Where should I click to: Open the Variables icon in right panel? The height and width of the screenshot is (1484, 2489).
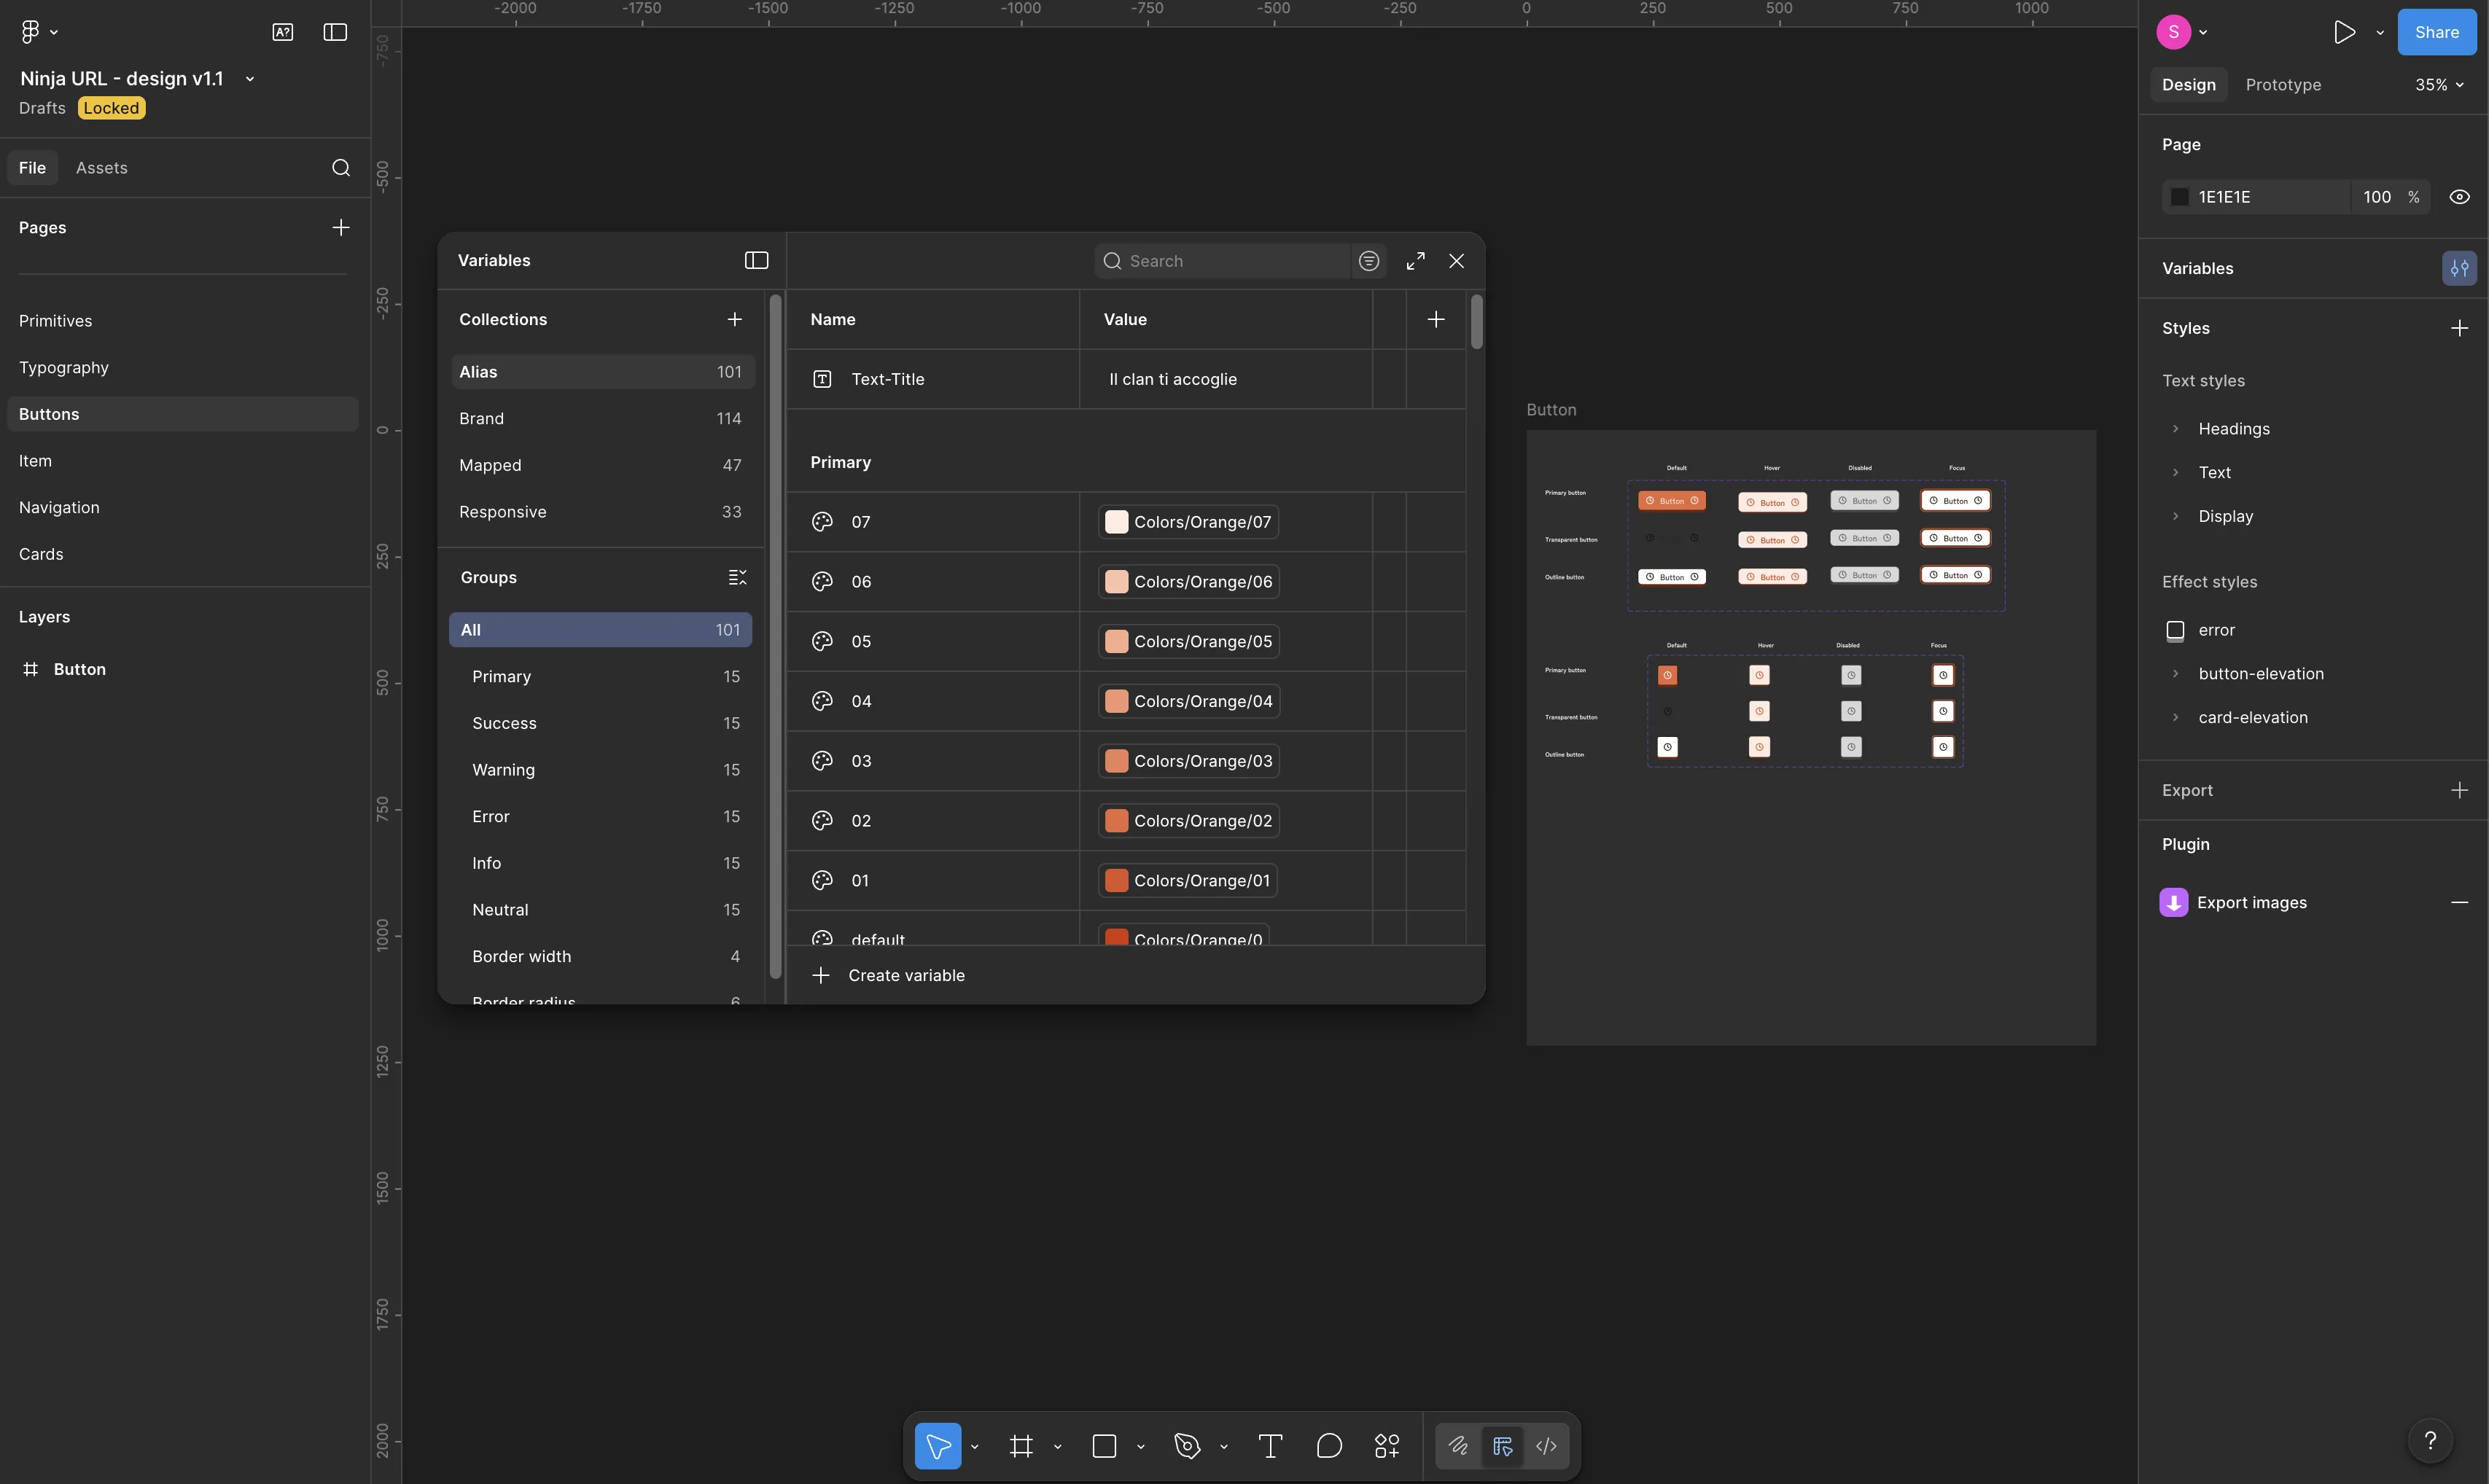pyautogui.click(x=2460, y=268)
